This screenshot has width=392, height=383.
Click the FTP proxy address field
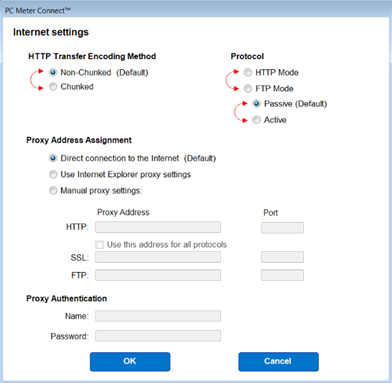pos(158,275)
